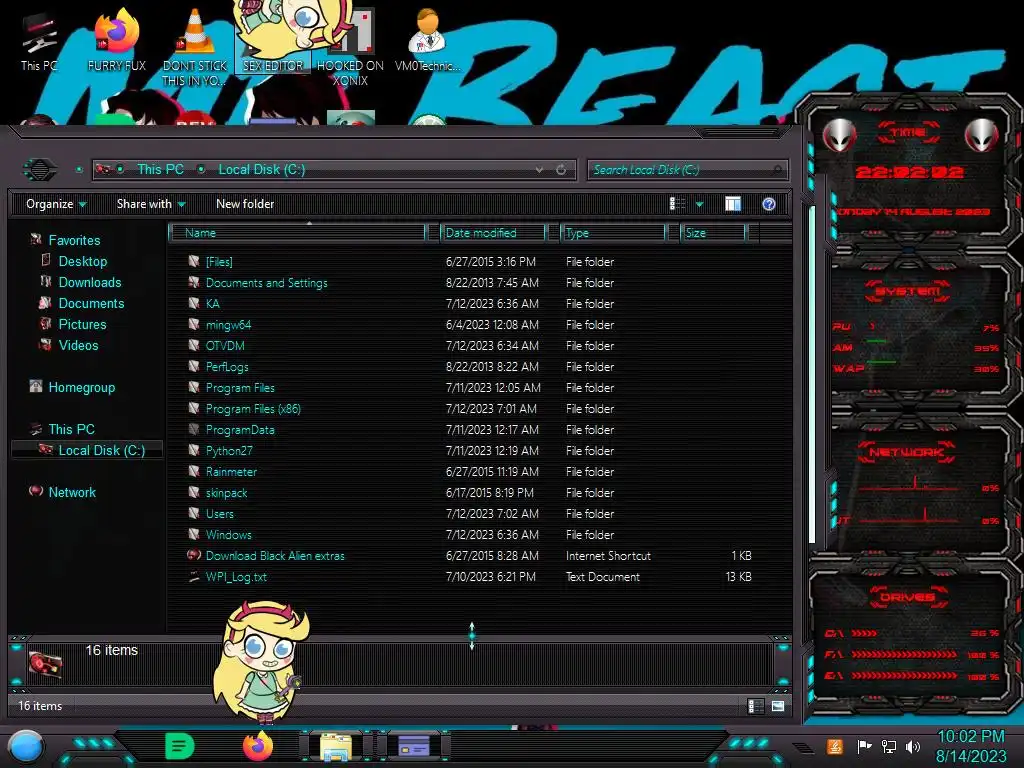Select Favorites in the navigation pane
The image size is (1024, 768).
click(74, 240)
